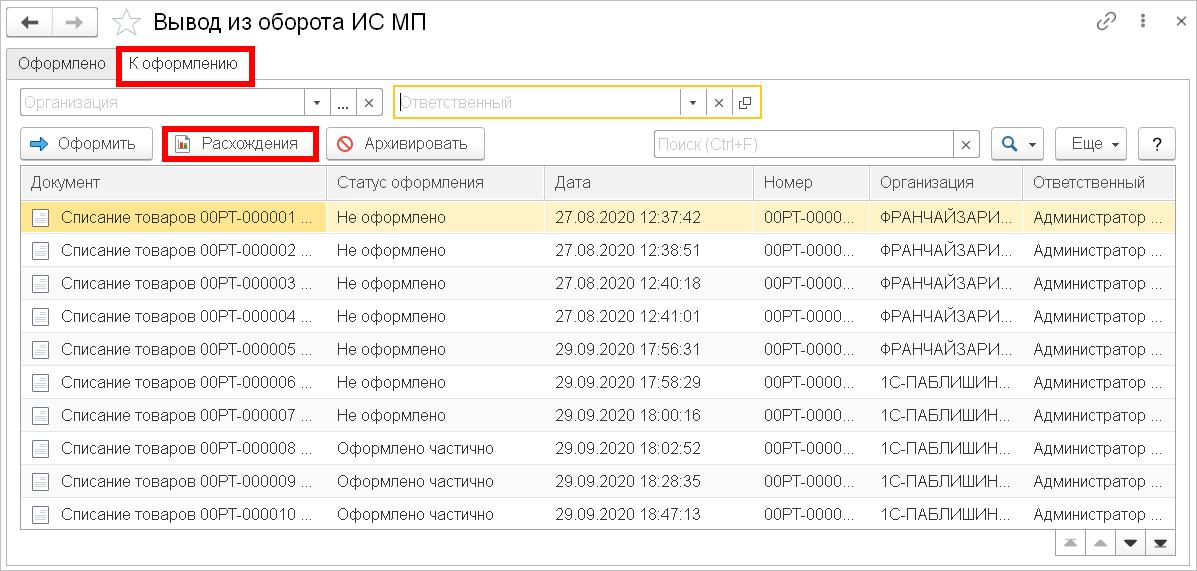The height and width of the screenshot is (571, 1197).
Task: Expand the Организация dropdown list
Action: pos(317,102)
